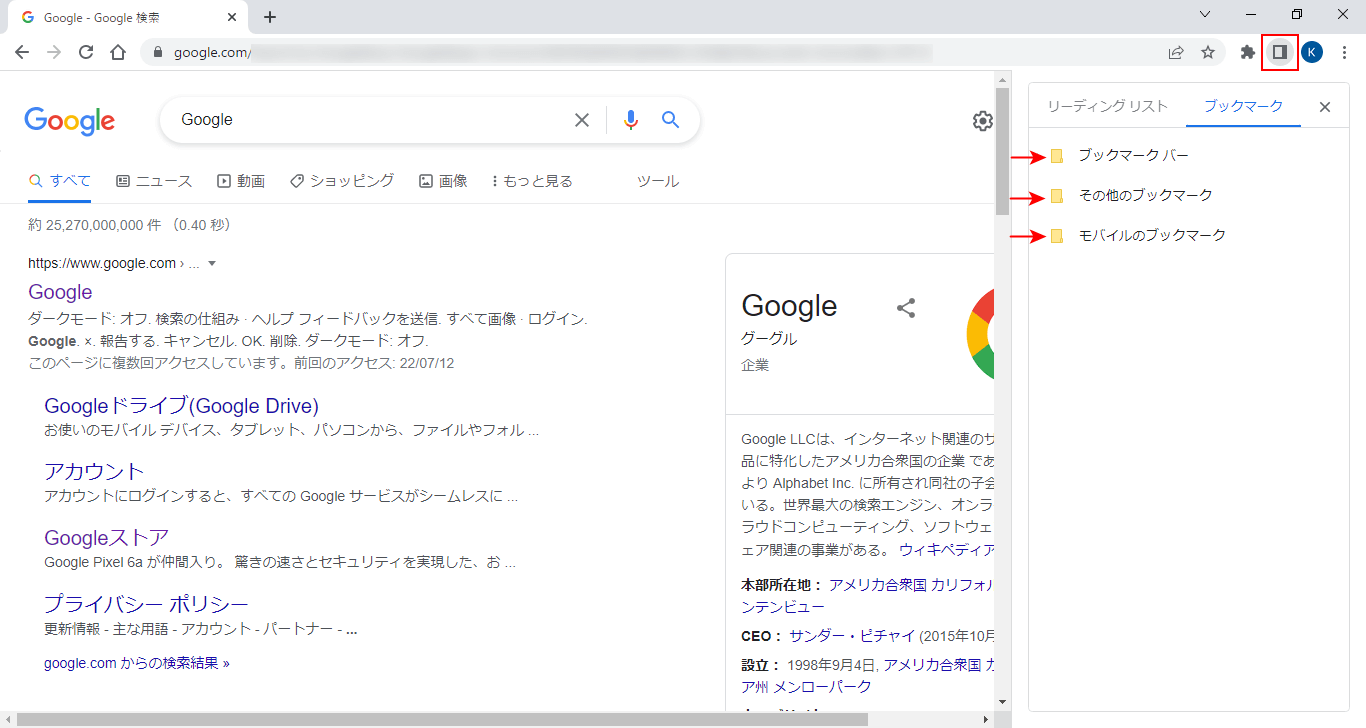Open Google settings gear icon
This screenshot has width=1366, height=728.
983,121
